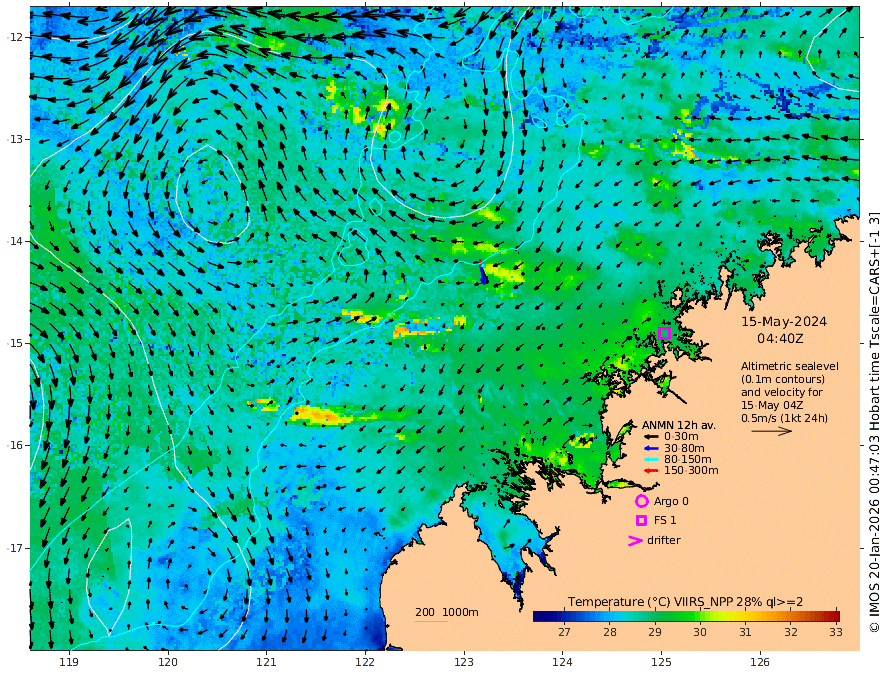Click colorbar tick label 32
The width and height of the screenshot is (880, 680).
click(x=791, y=632)
